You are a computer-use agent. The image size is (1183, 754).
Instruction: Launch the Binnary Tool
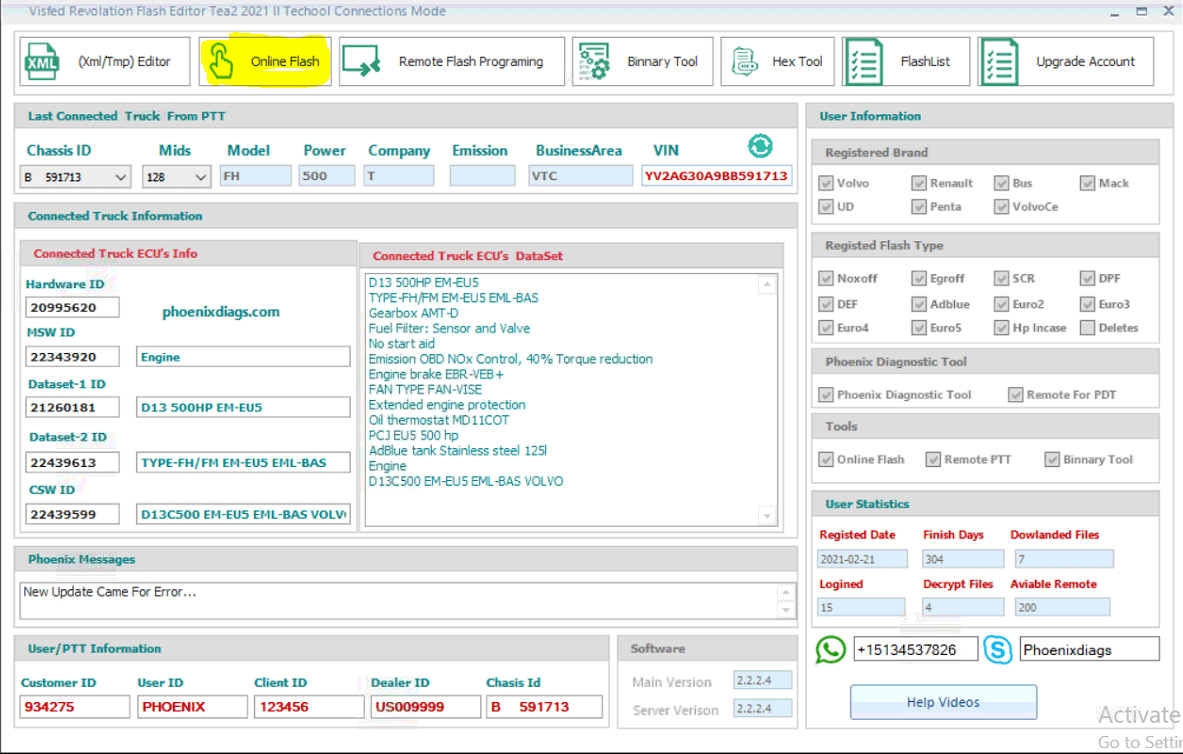tap(642, 61)
